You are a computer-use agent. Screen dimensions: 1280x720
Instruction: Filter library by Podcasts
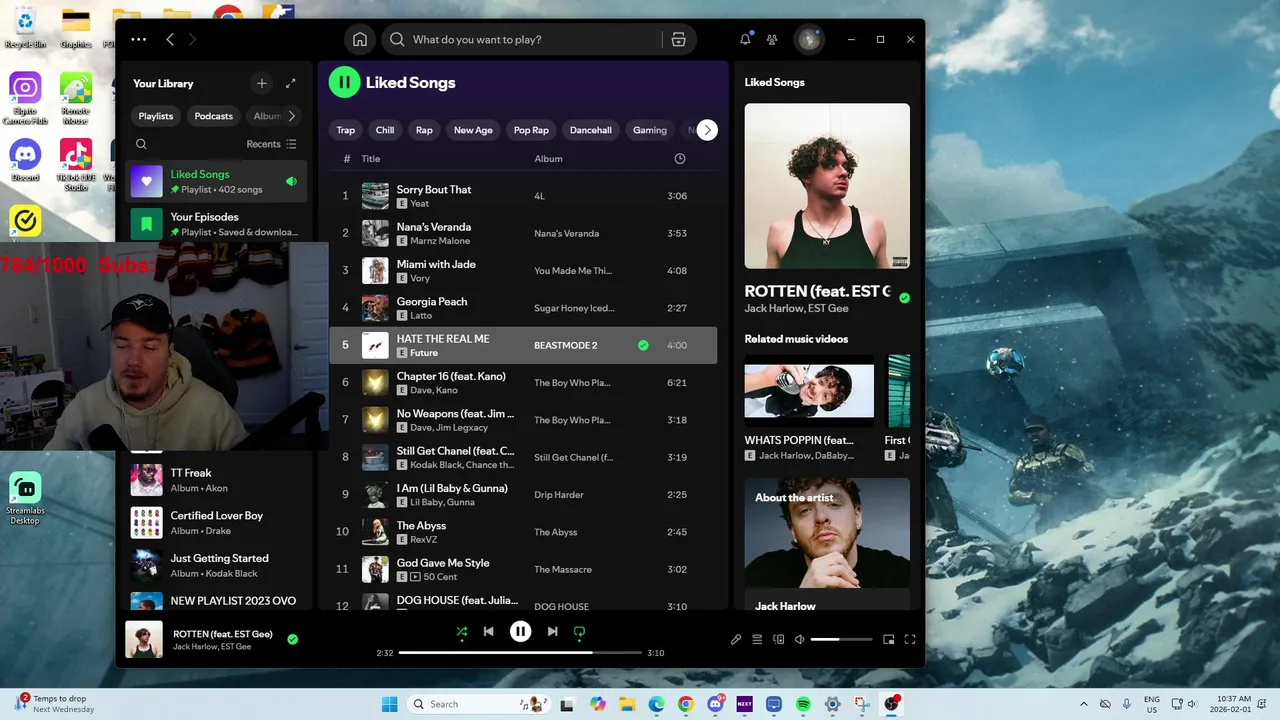click(x=214, y=116)
